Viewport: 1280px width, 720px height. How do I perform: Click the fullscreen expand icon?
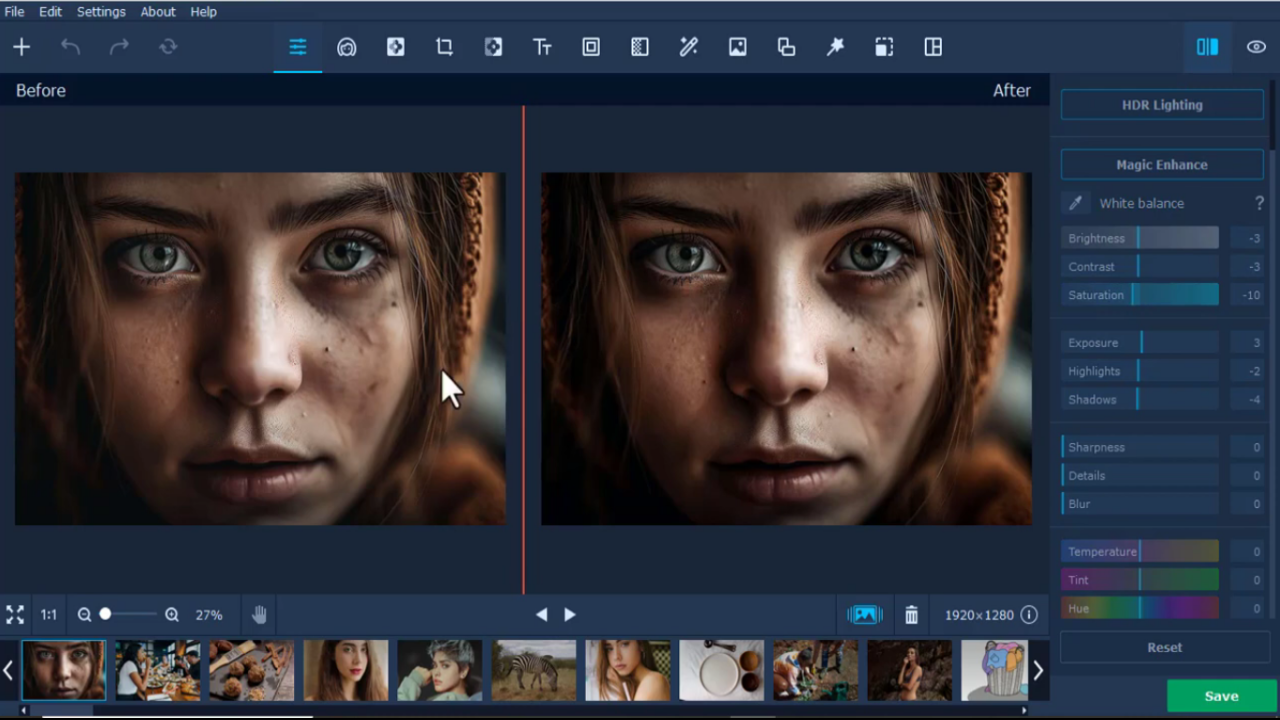point(15,615)
